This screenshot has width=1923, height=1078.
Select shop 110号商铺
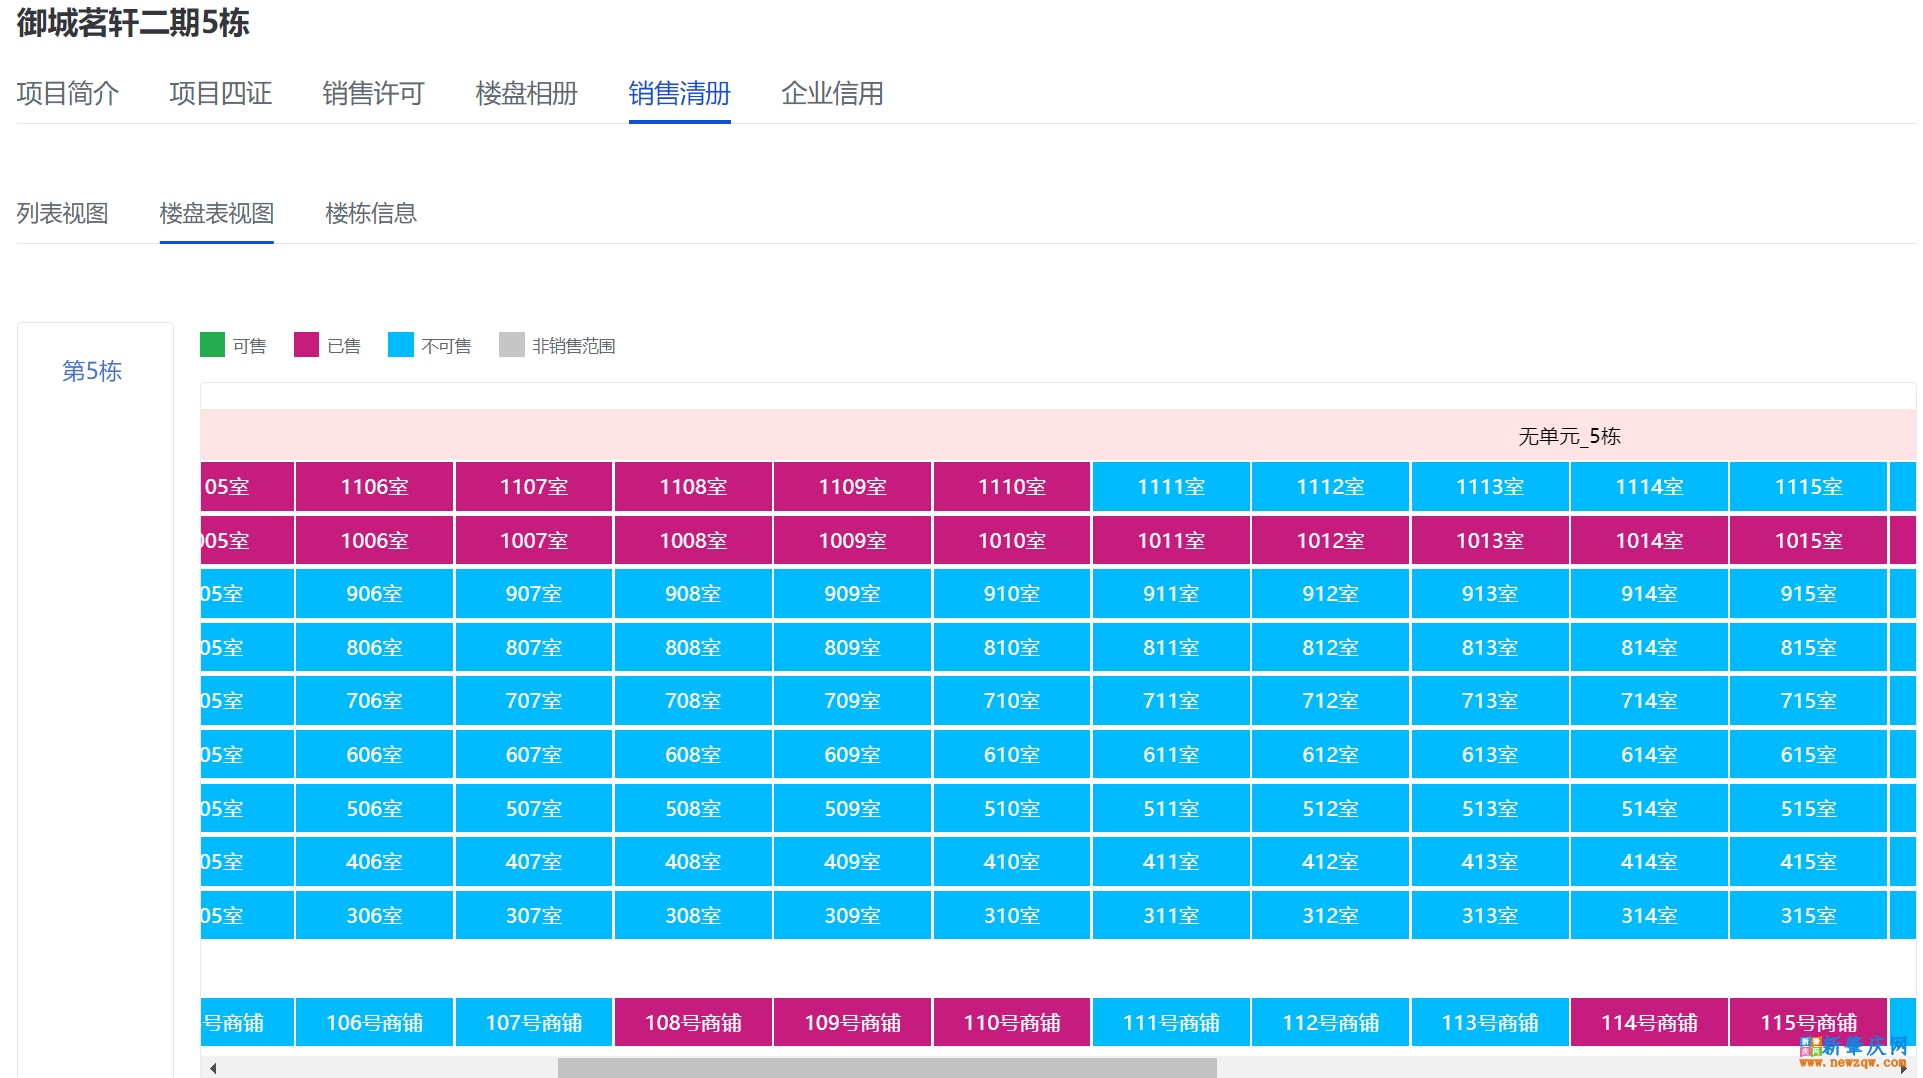1011,1022
